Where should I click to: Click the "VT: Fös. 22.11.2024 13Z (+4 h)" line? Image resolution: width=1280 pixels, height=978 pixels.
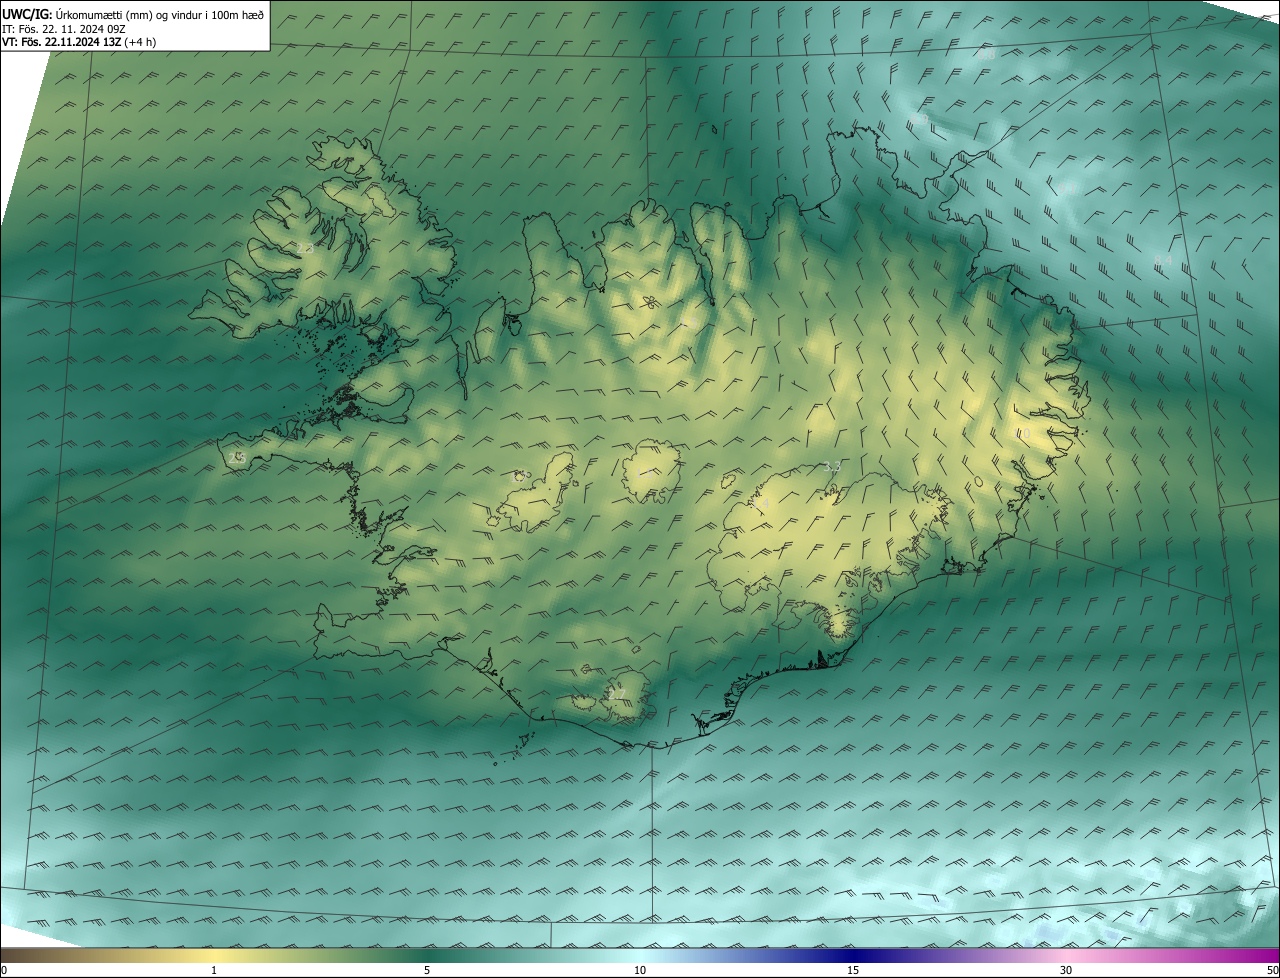tap(79, 42)
